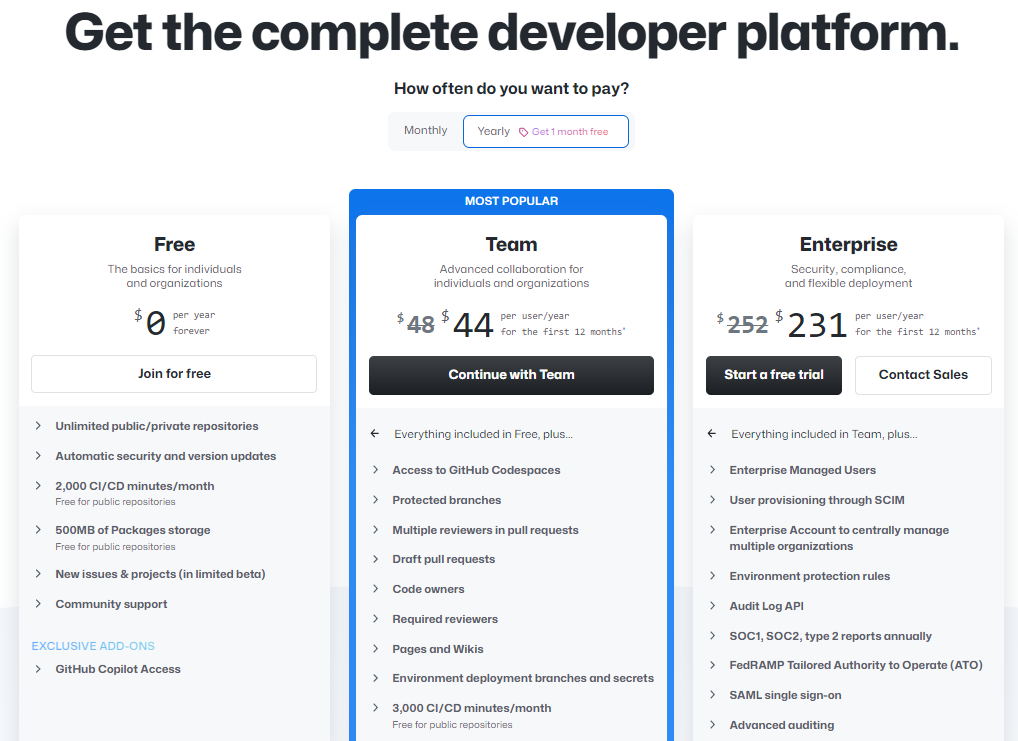Click the Team plan title
This screenshot has height=741, width=1018.
(x=511, y=244)
